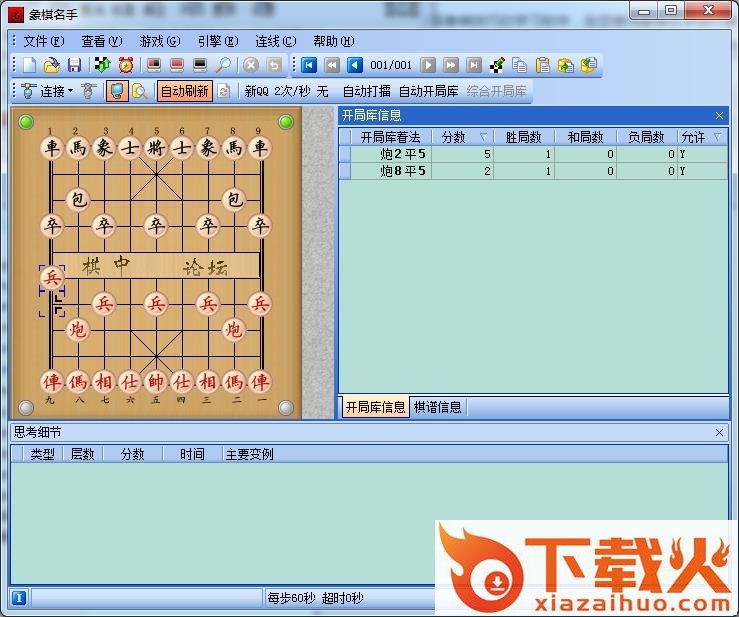Open the 帮助(H) menu

click(334, 41)
